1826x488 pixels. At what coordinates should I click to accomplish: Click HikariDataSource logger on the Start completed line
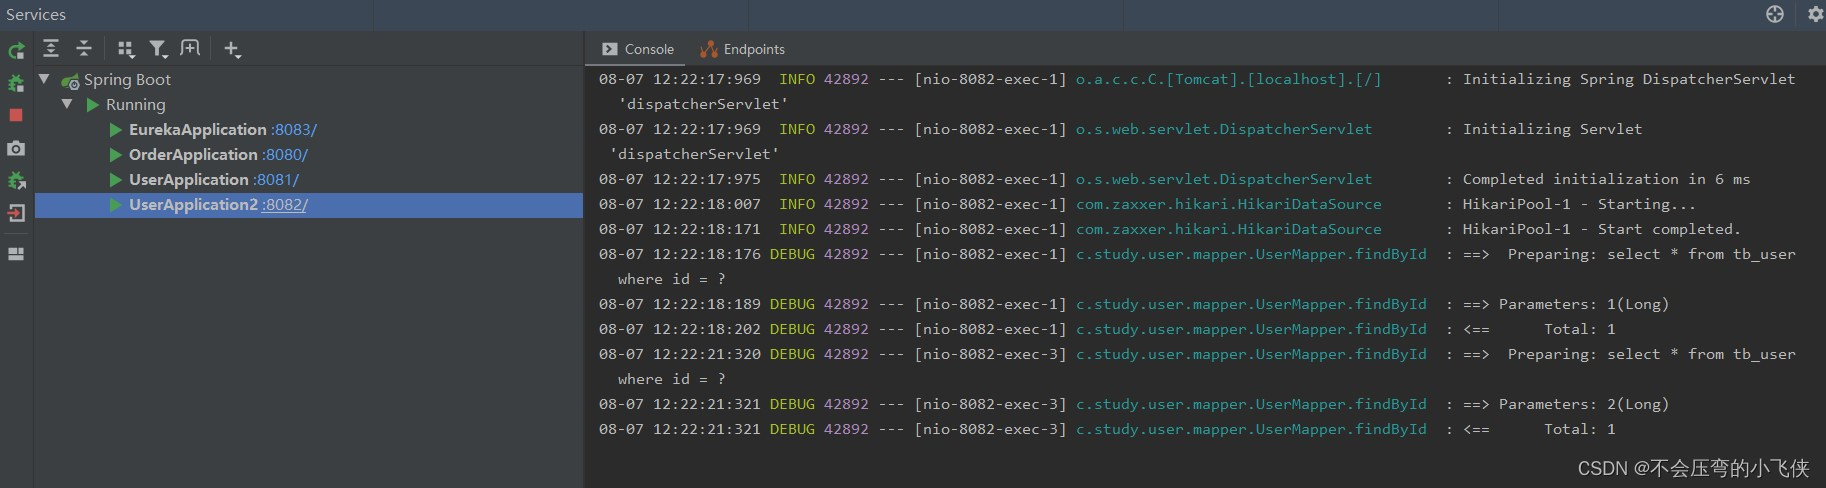point(1228,229)
